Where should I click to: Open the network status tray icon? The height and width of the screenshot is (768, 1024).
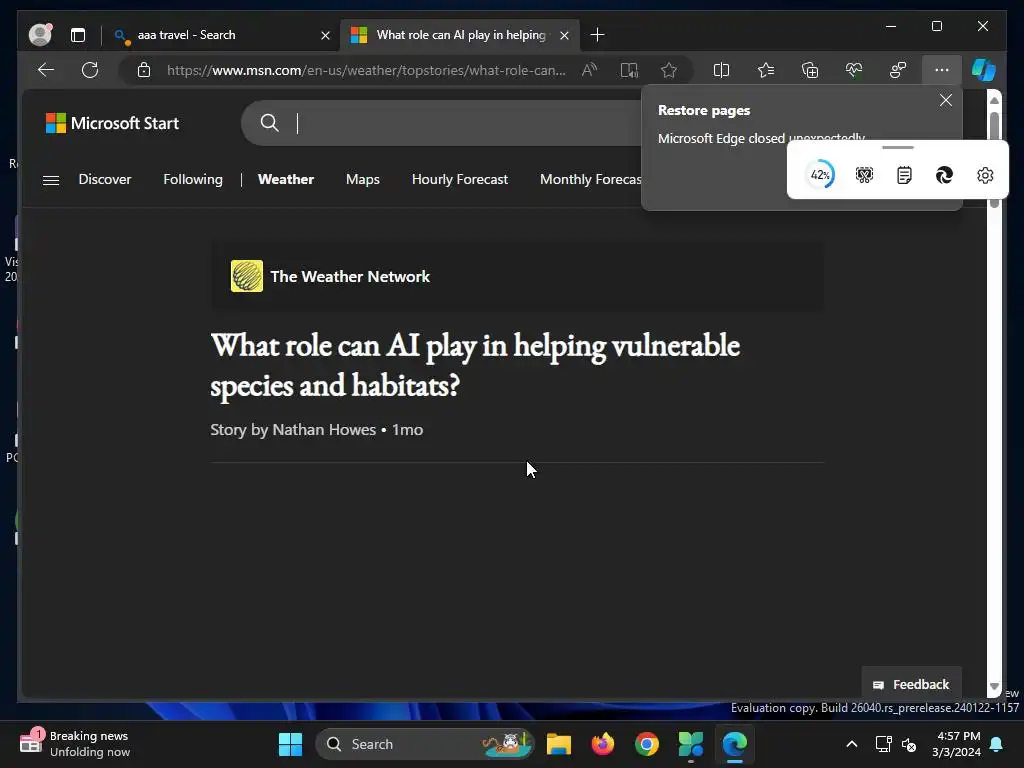pos(884,744)
